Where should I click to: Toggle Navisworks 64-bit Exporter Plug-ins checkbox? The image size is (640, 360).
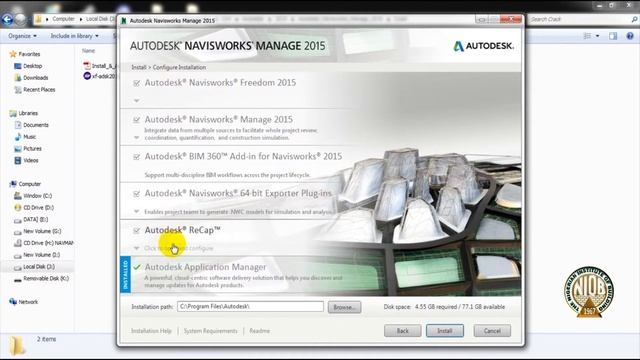(136, 193)
